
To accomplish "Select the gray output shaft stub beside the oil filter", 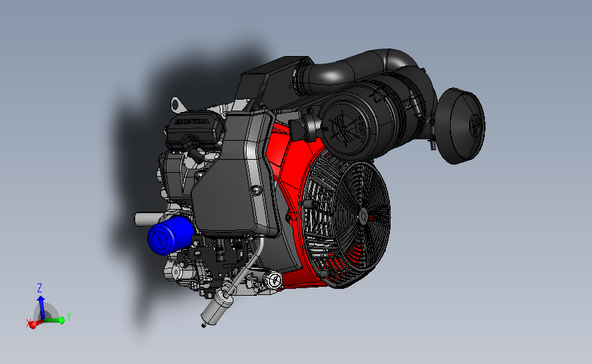I will click(147, 219).
